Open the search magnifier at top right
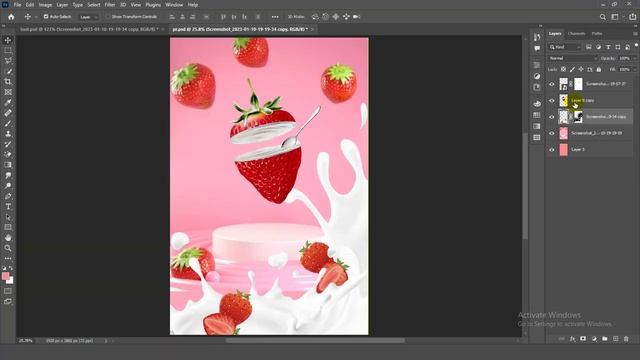Viewport: 640px width, 360px height. point(602,17)
